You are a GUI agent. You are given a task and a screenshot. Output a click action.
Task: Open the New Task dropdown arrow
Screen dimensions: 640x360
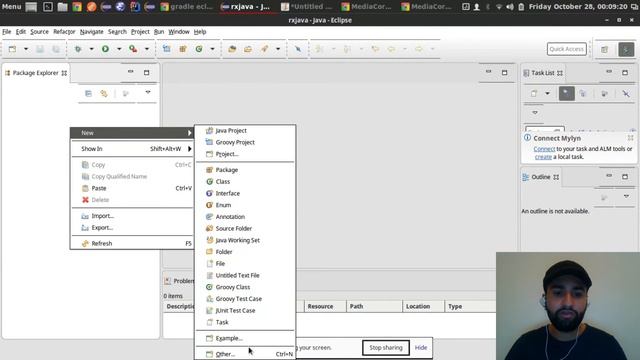click(x=548, y=93)
